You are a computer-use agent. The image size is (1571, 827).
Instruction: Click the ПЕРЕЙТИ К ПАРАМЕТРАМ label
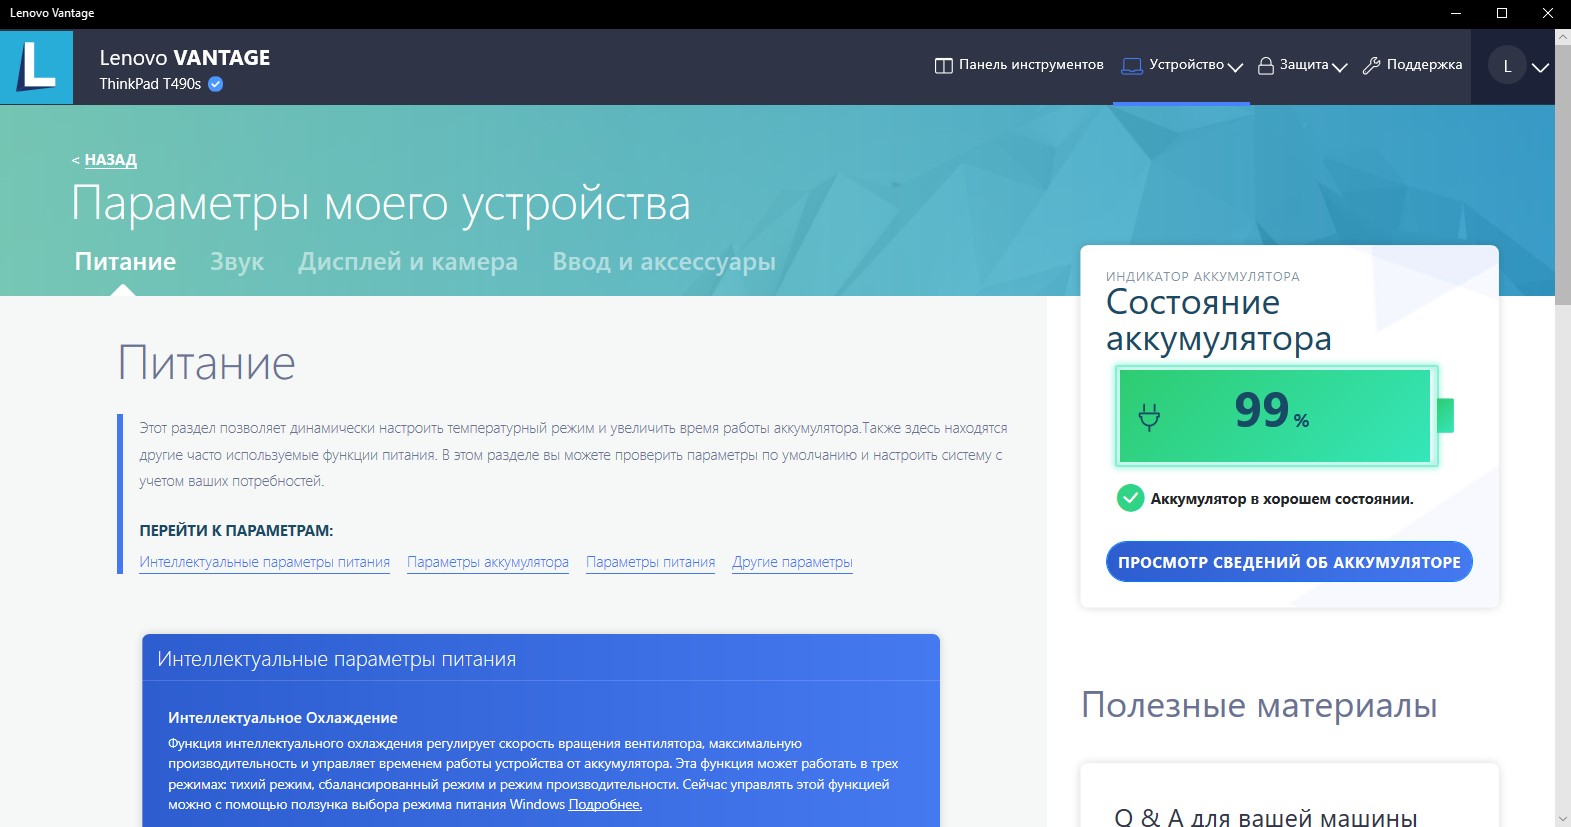[236, 531]
